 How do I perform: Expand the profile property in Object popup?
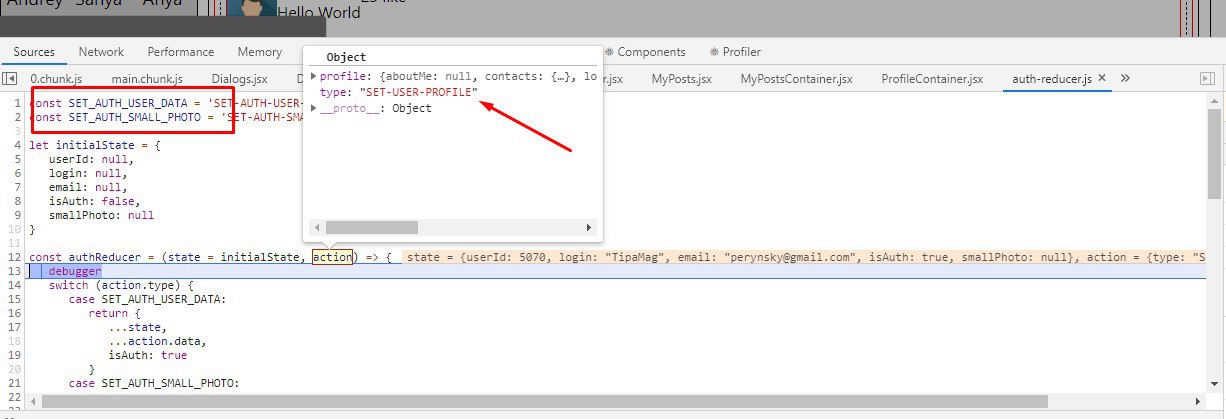[x=314, y=77]
